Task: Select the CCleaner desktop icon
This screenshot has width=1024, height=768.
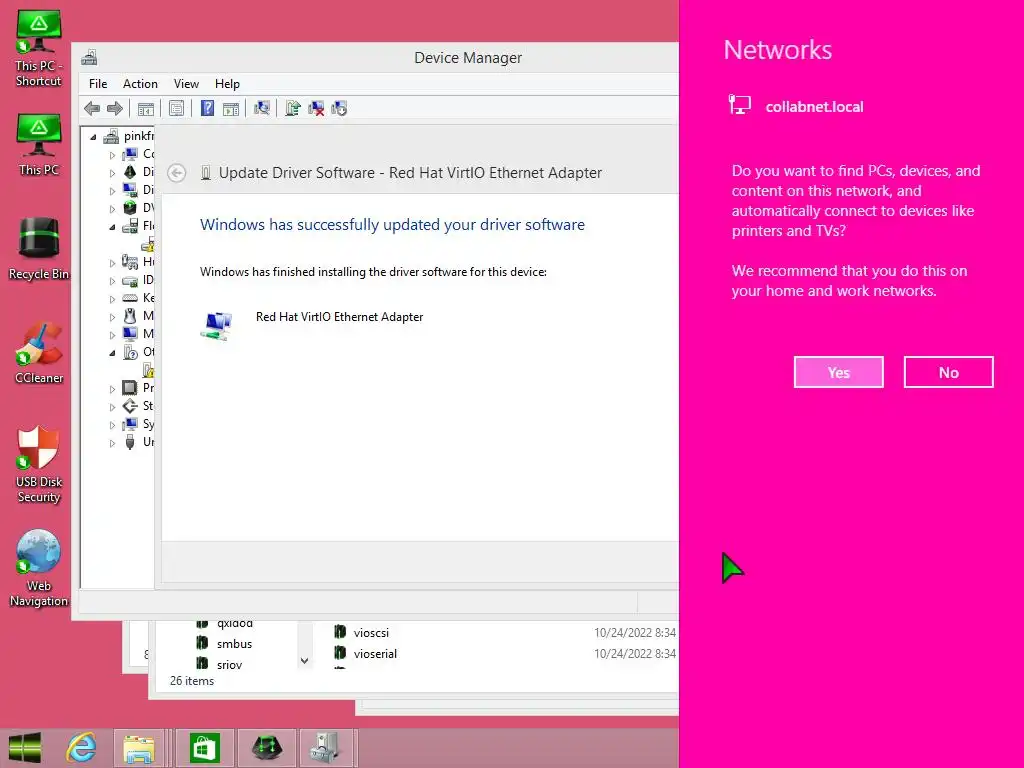Action: click(39, 353)
